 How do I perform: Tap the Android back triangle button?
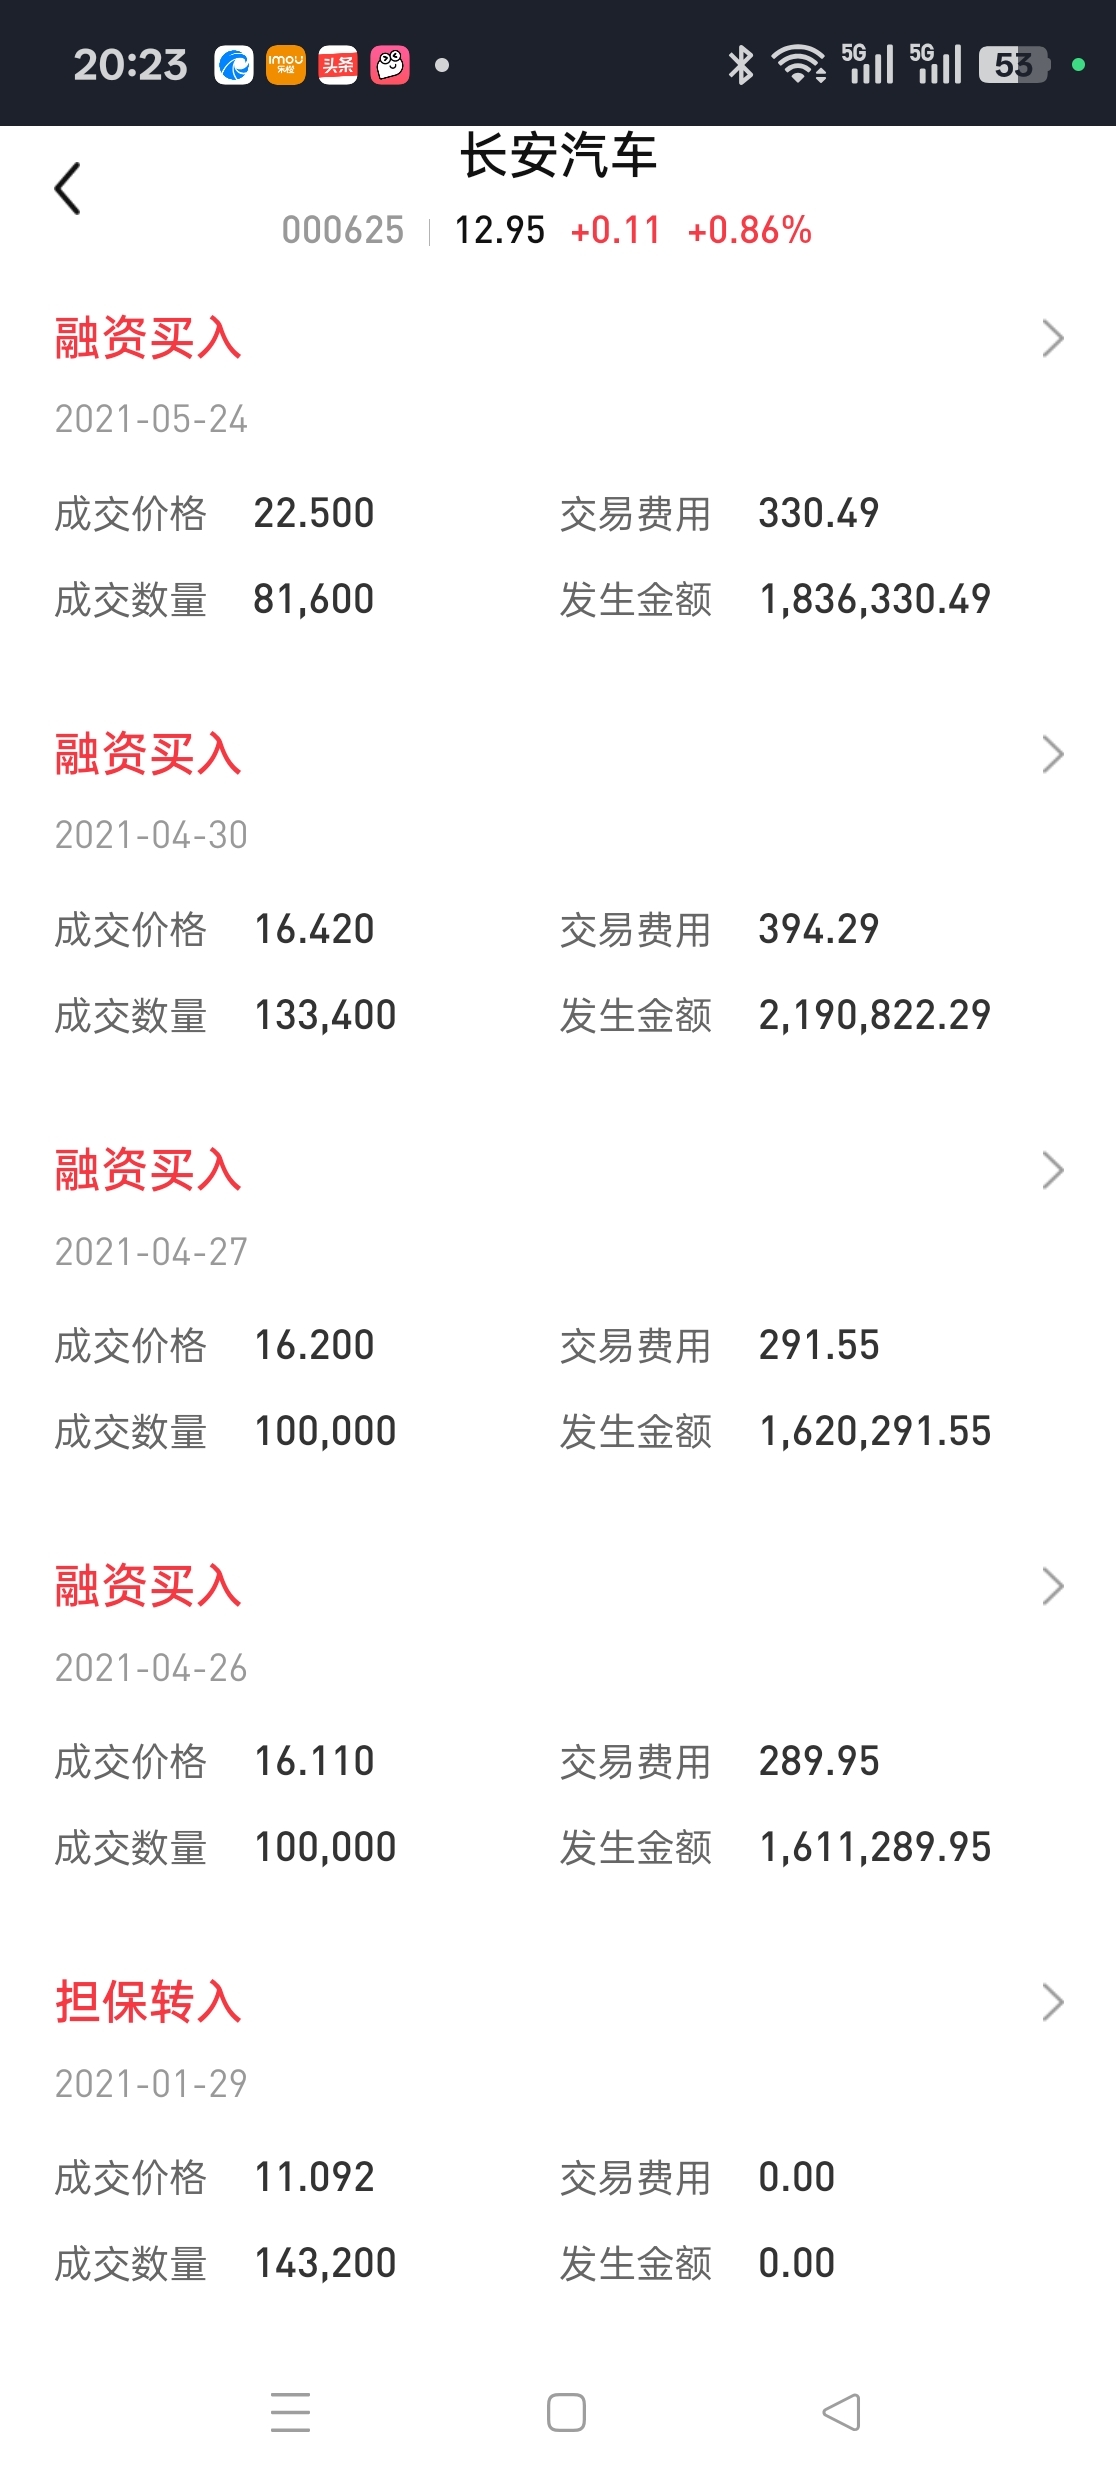click(841, 2412)
